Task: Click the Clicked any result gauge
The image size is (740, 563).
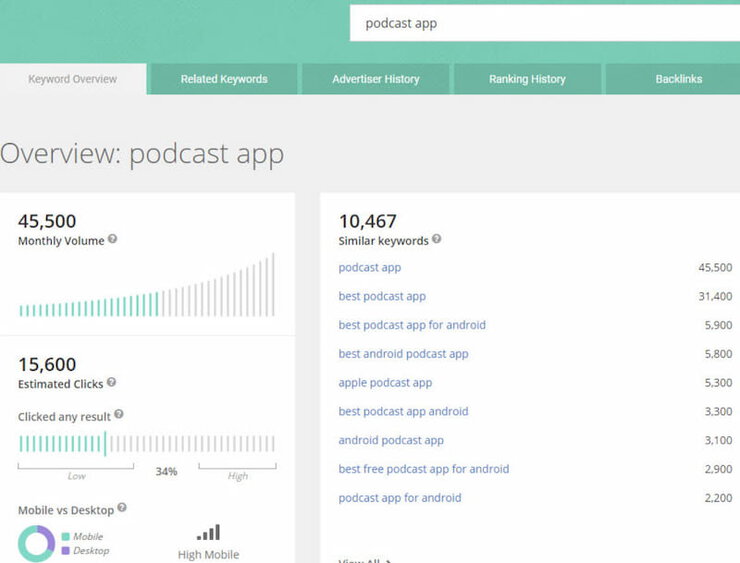Action: (x=147, y=444)
